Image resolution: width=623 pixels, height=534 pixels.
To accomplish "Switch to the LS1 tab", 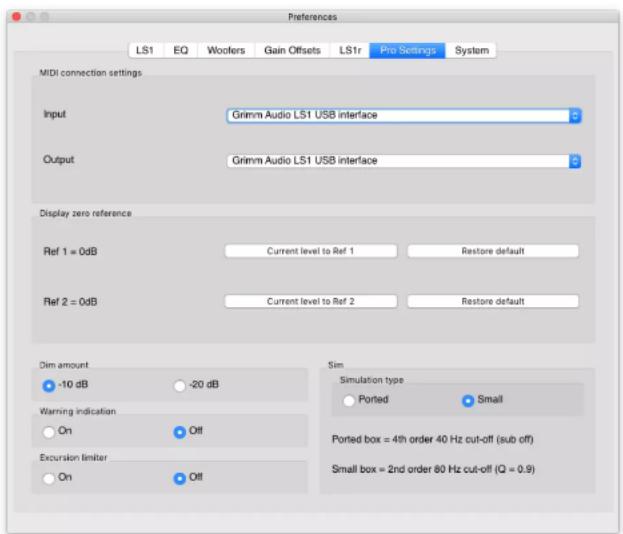I will (x=145, y=50).
